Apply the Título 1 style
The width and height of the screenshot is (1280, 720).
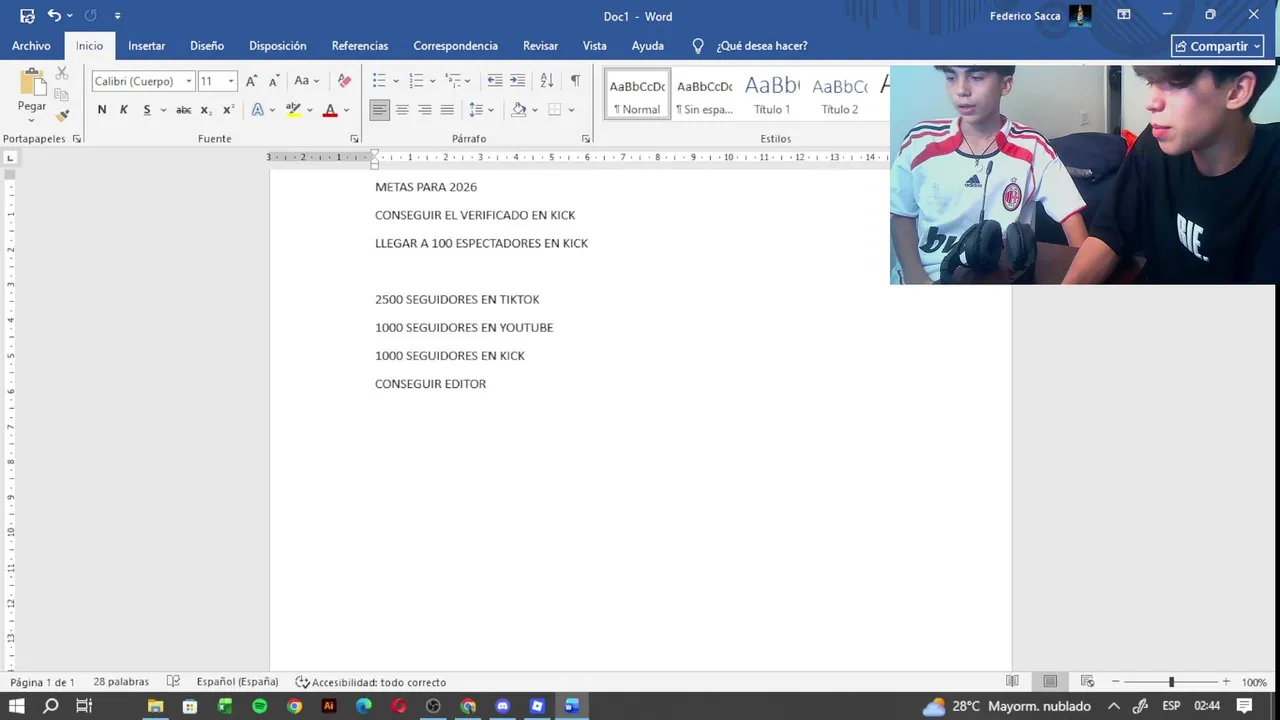[772, 95]
